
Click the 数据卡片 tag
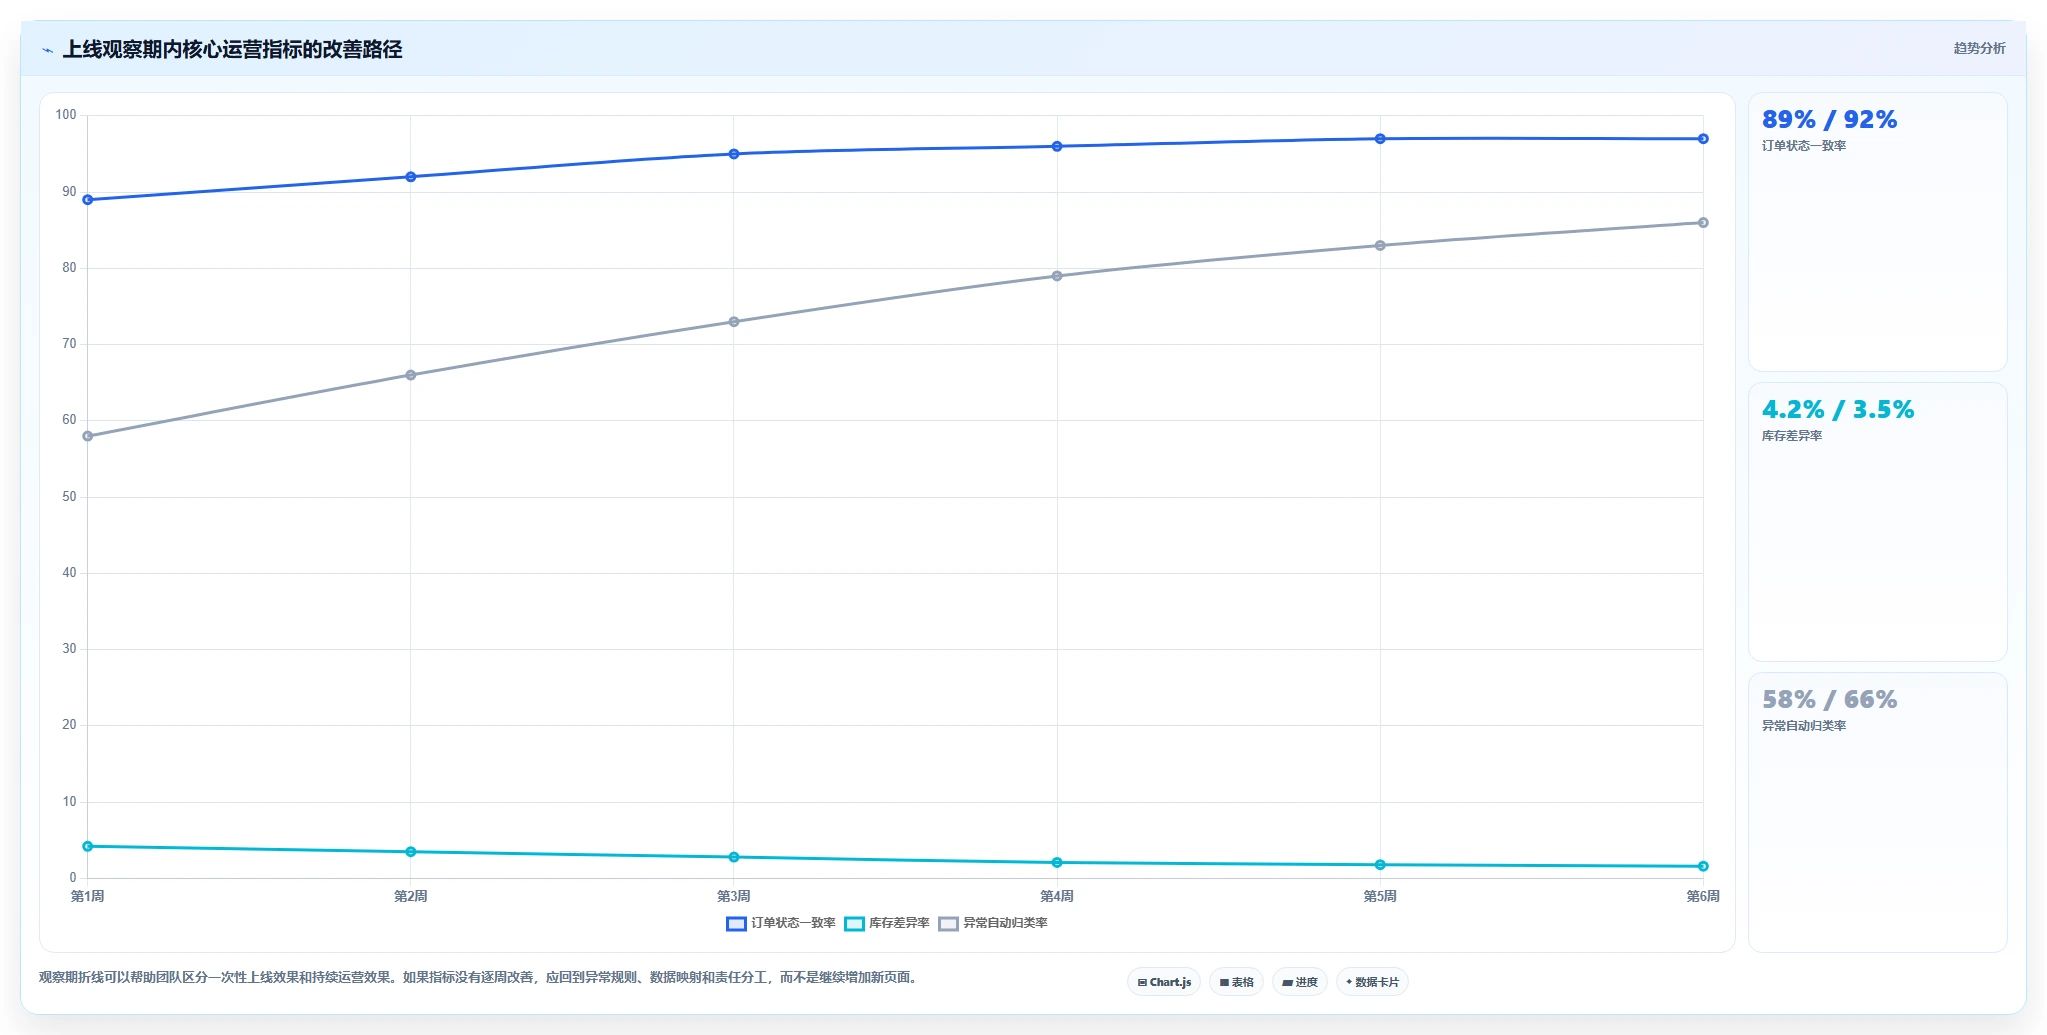click(x=1372, y=982)
